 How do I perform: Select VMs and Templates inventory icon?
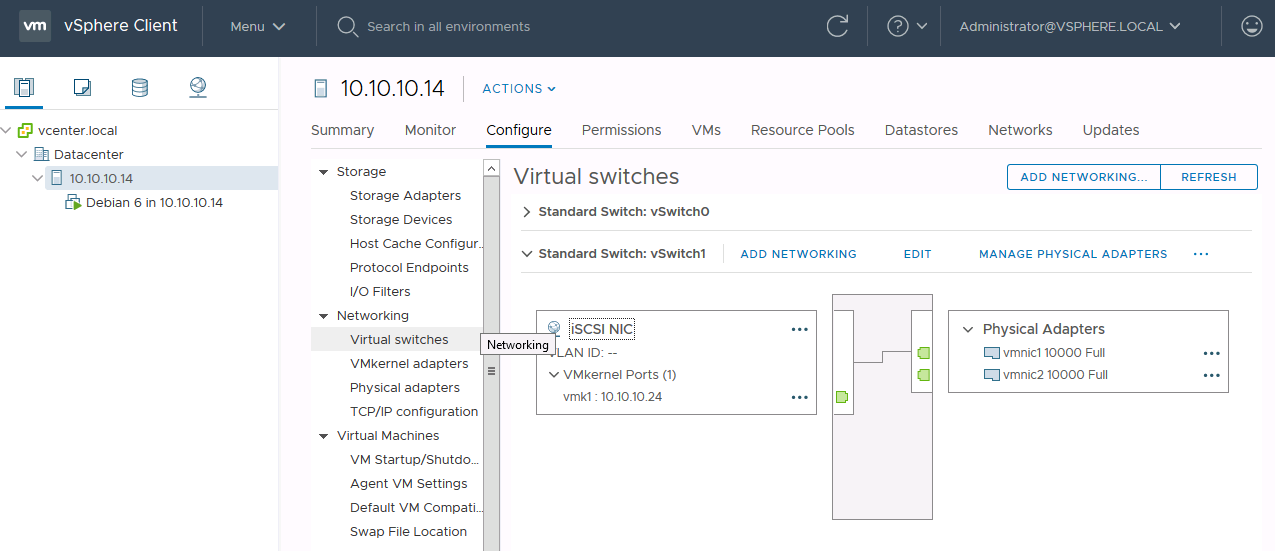point(82,87)
